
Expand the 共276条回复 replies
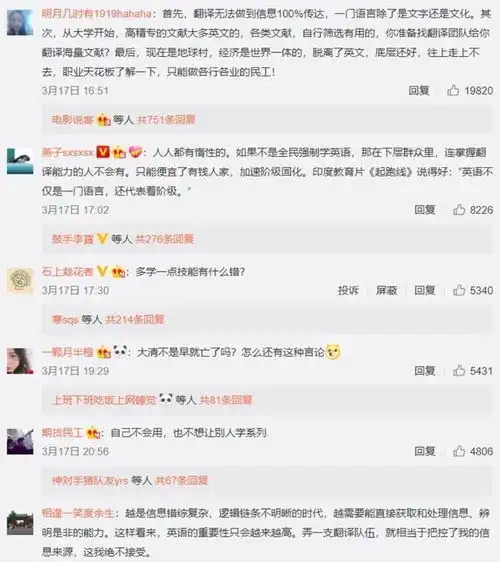165,239
